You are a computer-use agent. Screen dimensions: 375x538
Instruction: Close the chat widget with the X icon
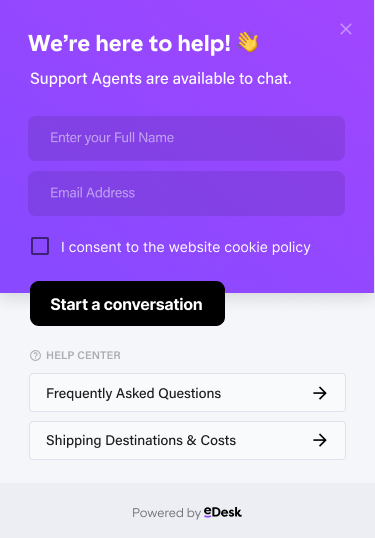pyautogui.click(x=346, y=29)
